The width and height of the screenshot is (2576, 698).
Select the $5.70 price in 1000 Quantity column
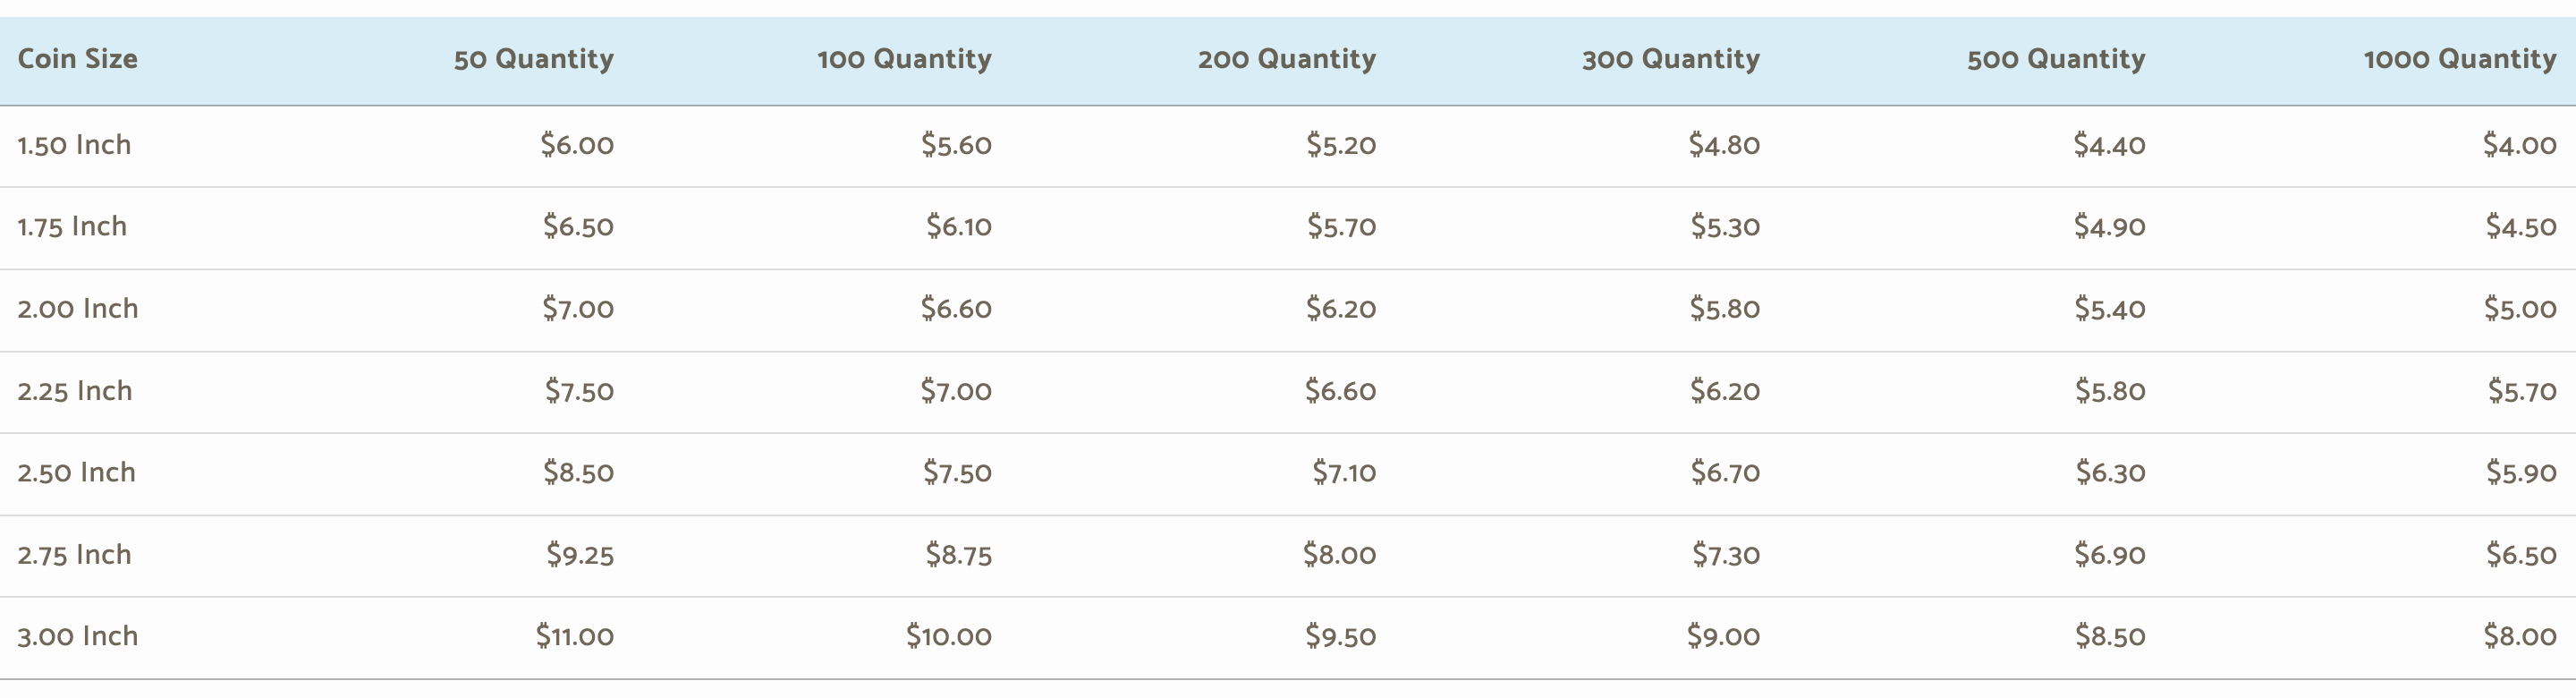(x=2522, y=390)
